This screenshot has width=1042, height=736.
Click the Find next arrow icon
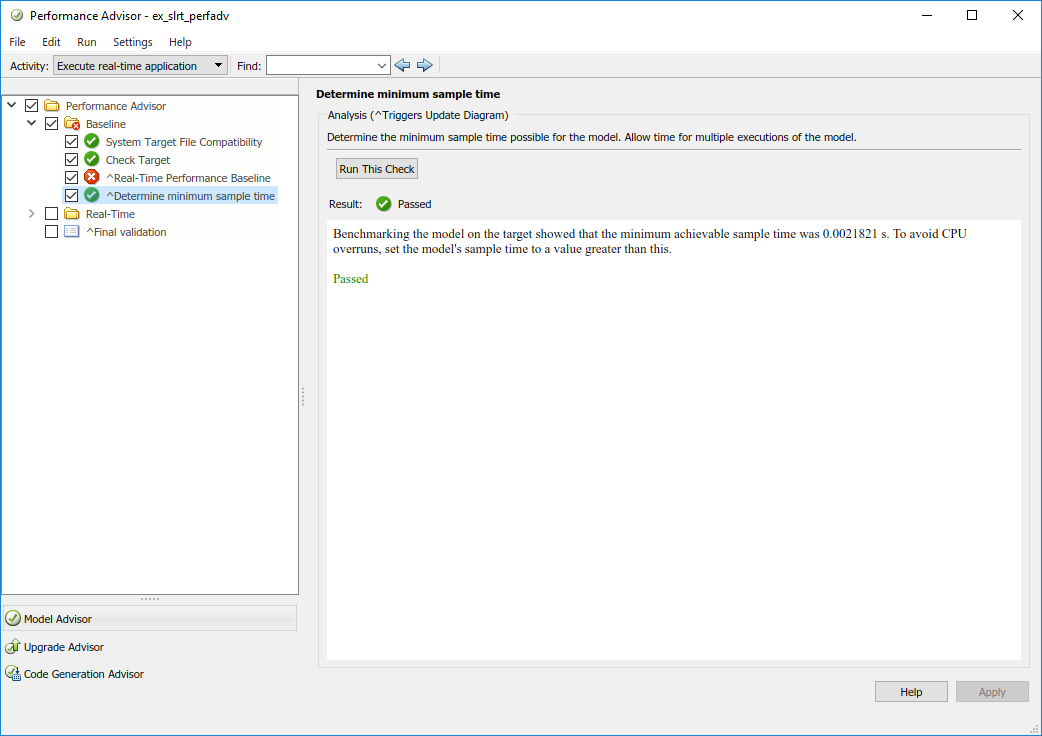click(x=424, y=66)
